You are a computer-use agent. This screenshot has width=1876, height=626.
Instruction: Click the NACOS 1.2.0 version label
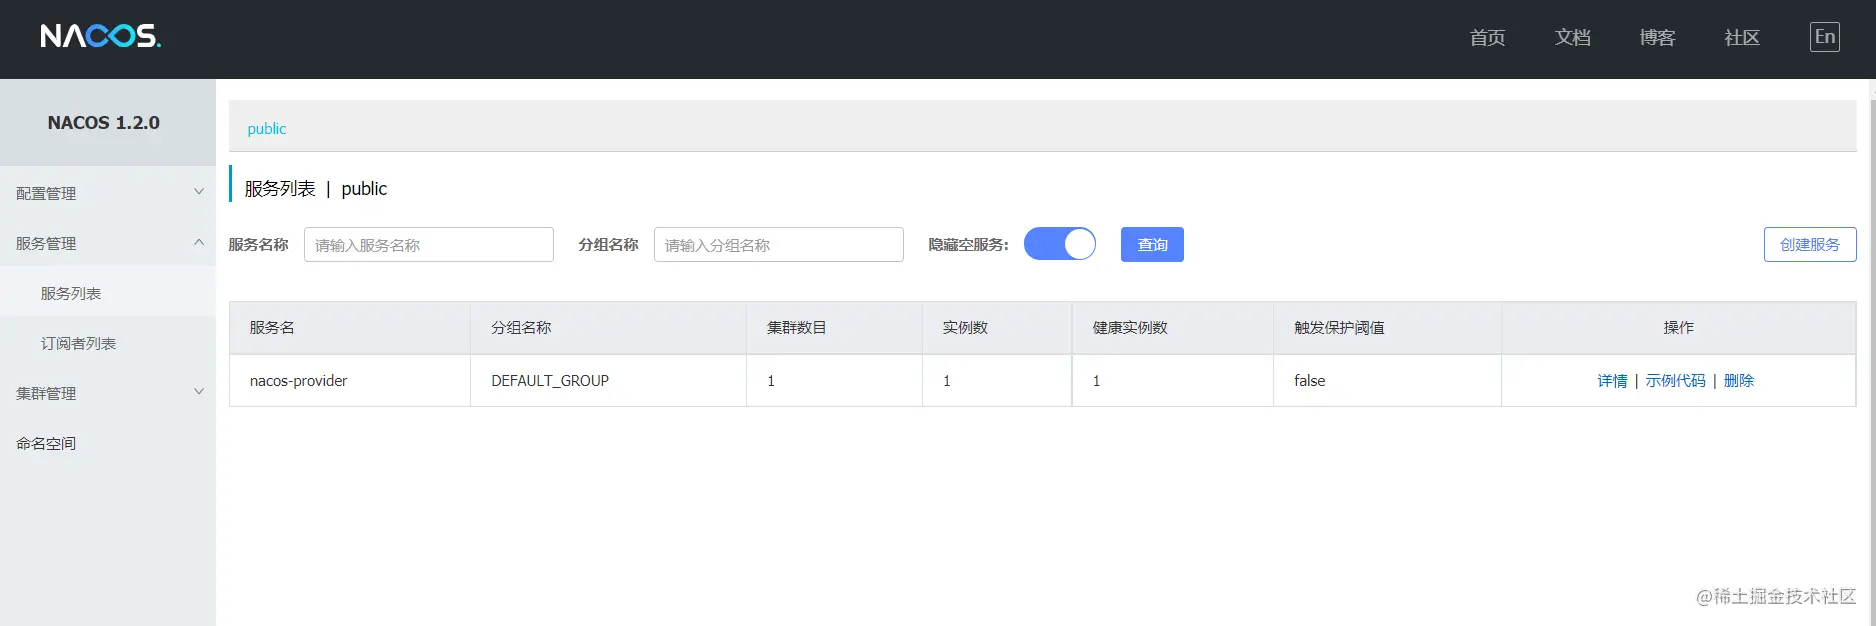coord(104,123)
